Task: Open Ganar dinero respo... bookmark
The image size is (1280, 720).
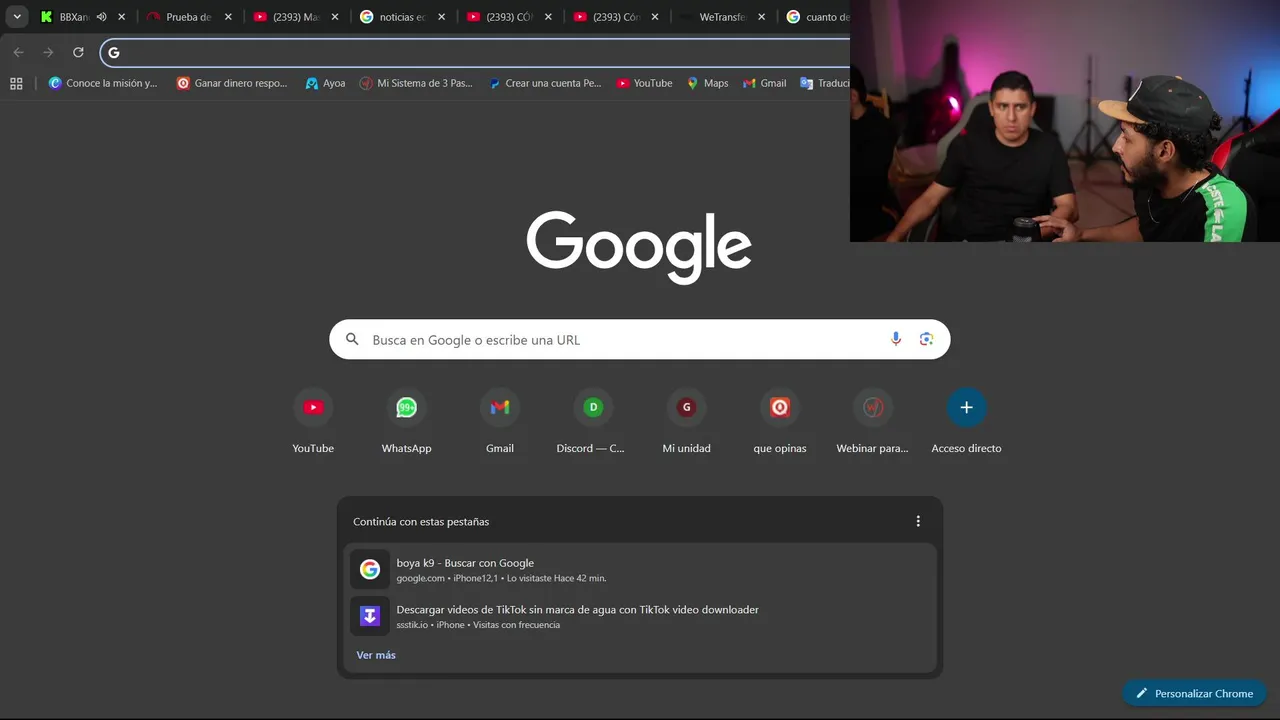Action: click(232, 84)
